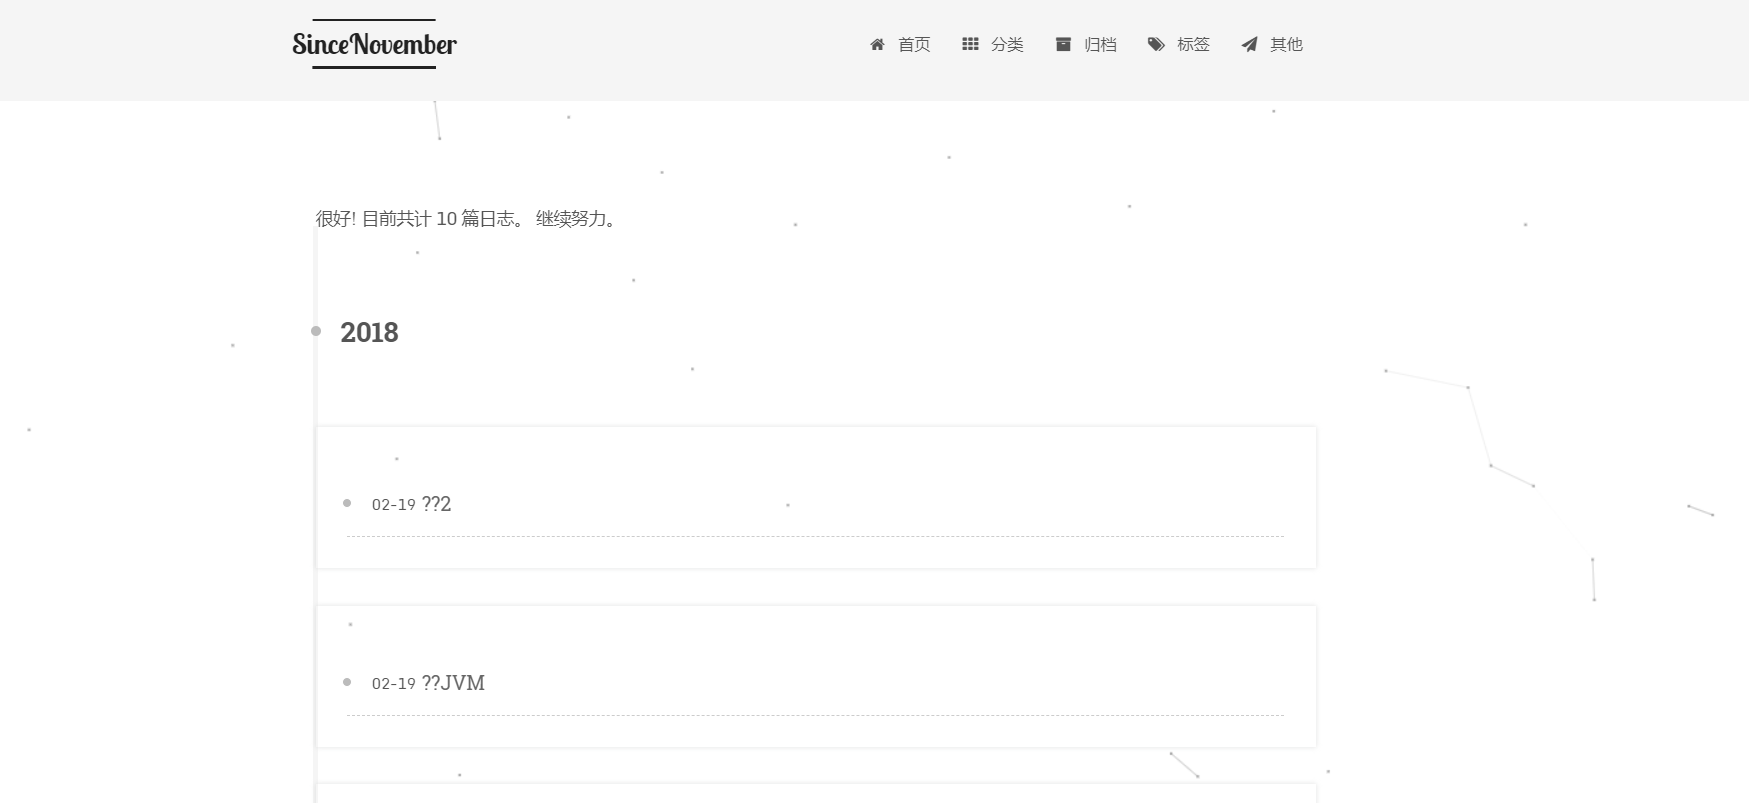Screen dimensions: 1749x803
Task: Select the 归档 archive menu item
Action: click(1100, 45)
